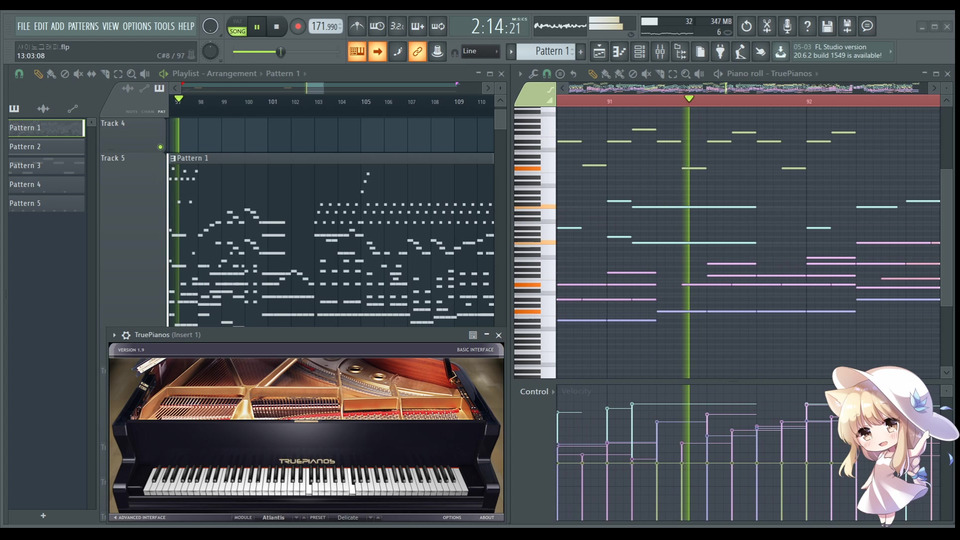Click the chat speech bubble icon

pos(868,26)
